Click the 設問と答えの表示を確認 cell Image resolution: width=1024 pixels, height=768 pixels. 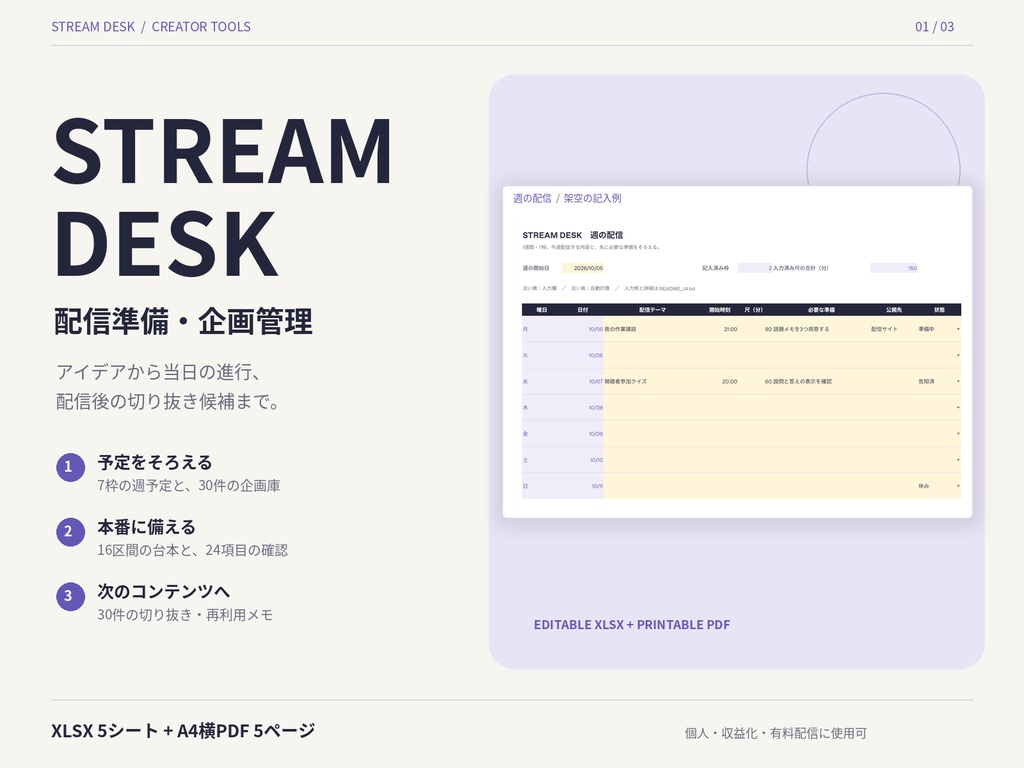(x=821, y=381)
